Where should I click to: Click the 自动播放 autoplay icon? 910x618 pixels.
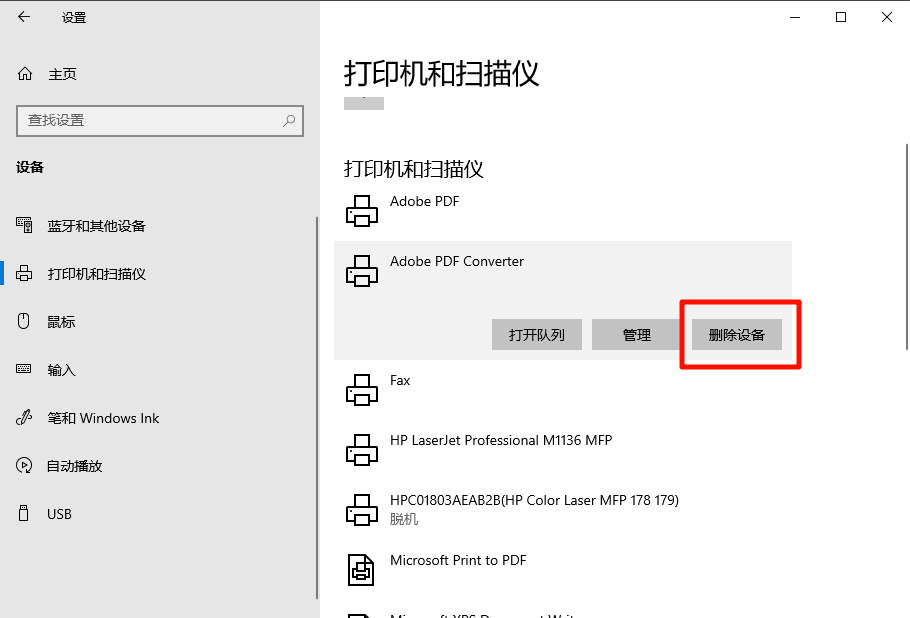point(24,465)
